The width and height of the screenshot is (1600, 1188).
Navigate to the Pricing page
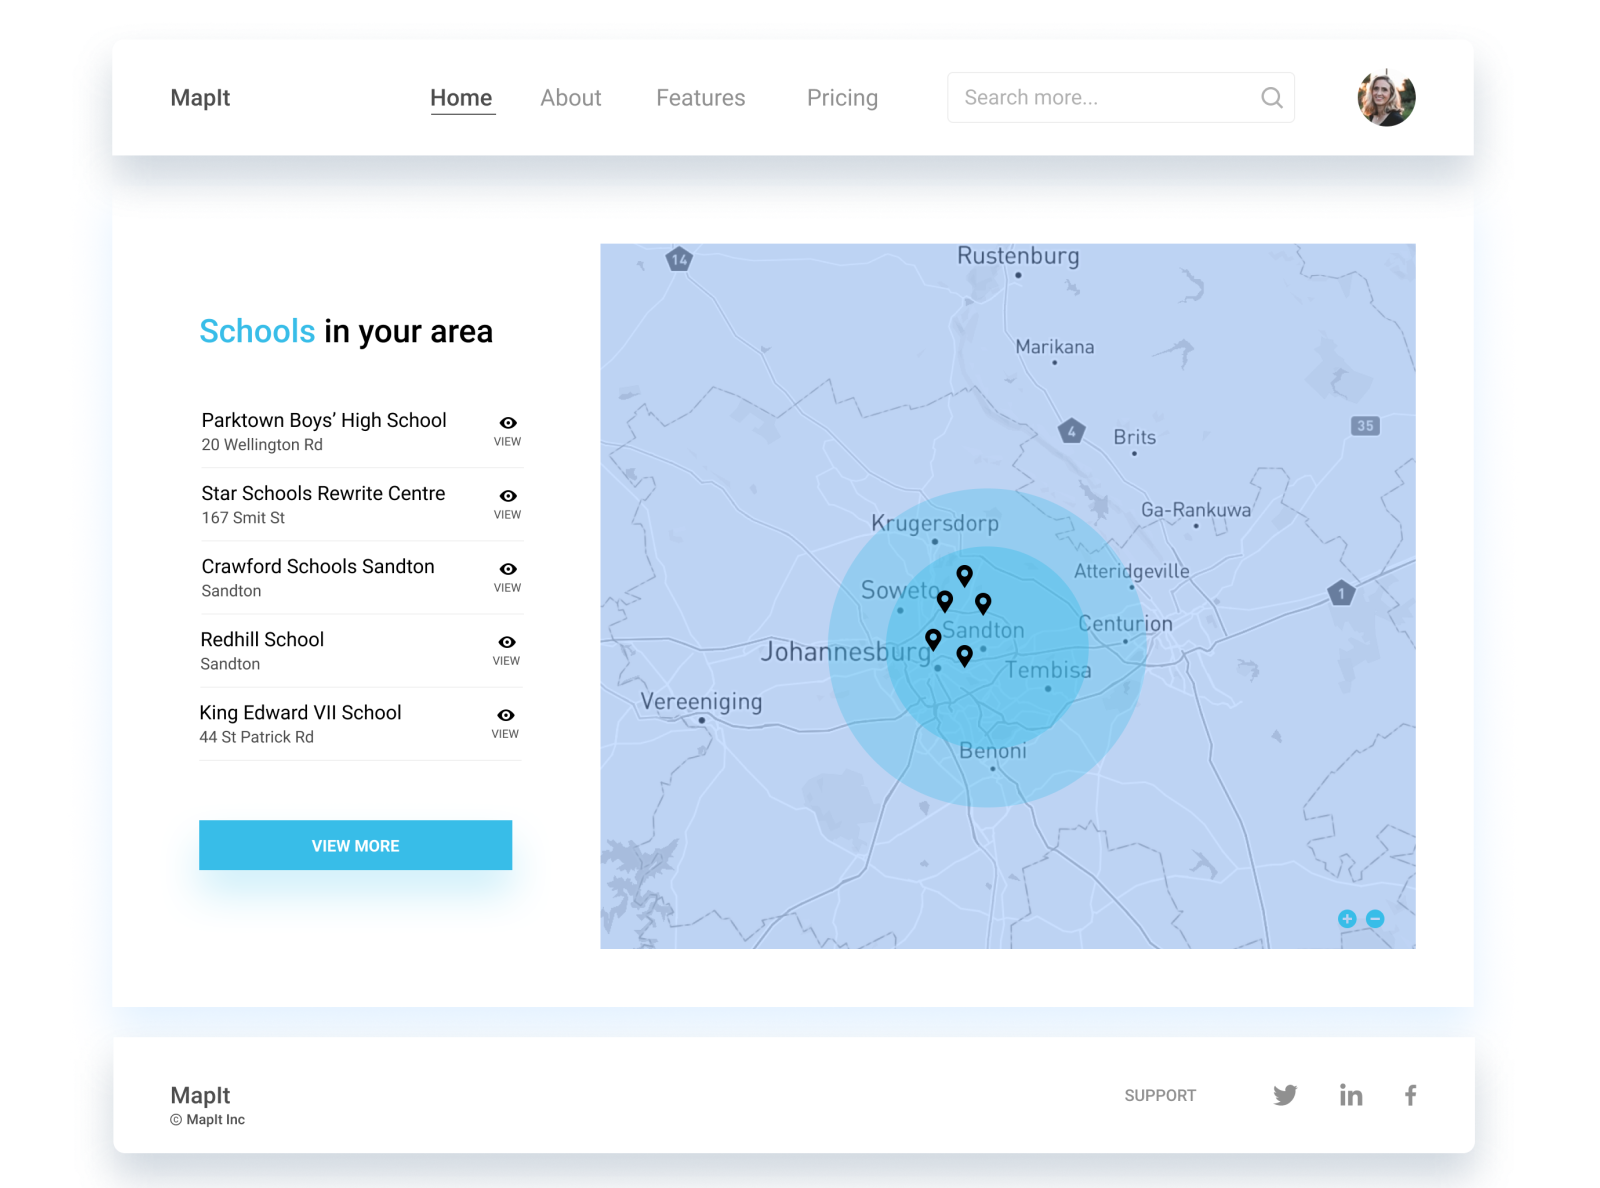tap(842, 98)
